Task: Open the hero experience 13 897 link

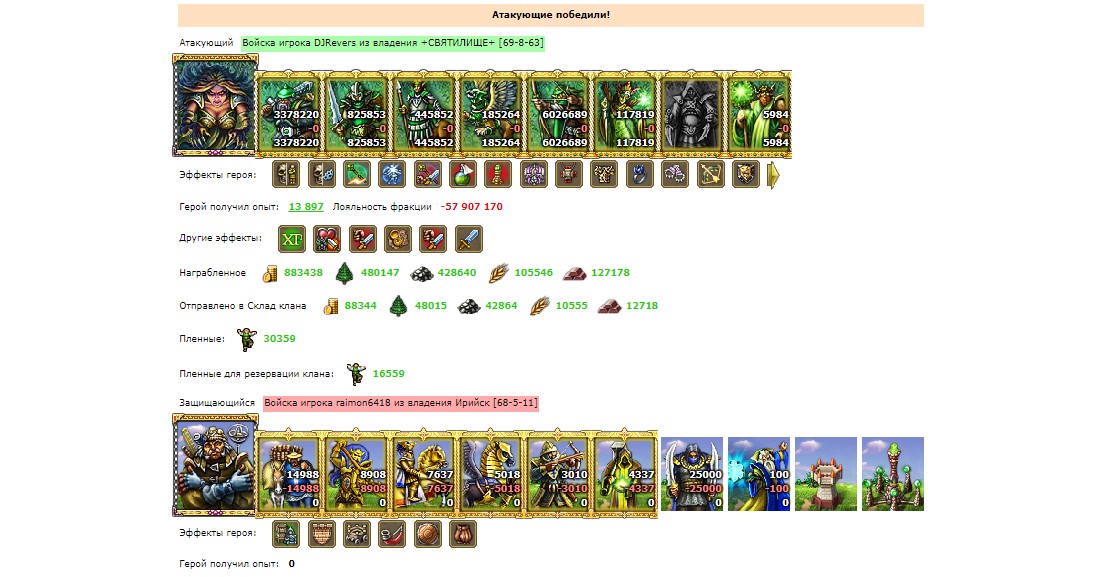Action: click(x=306, y=206)
